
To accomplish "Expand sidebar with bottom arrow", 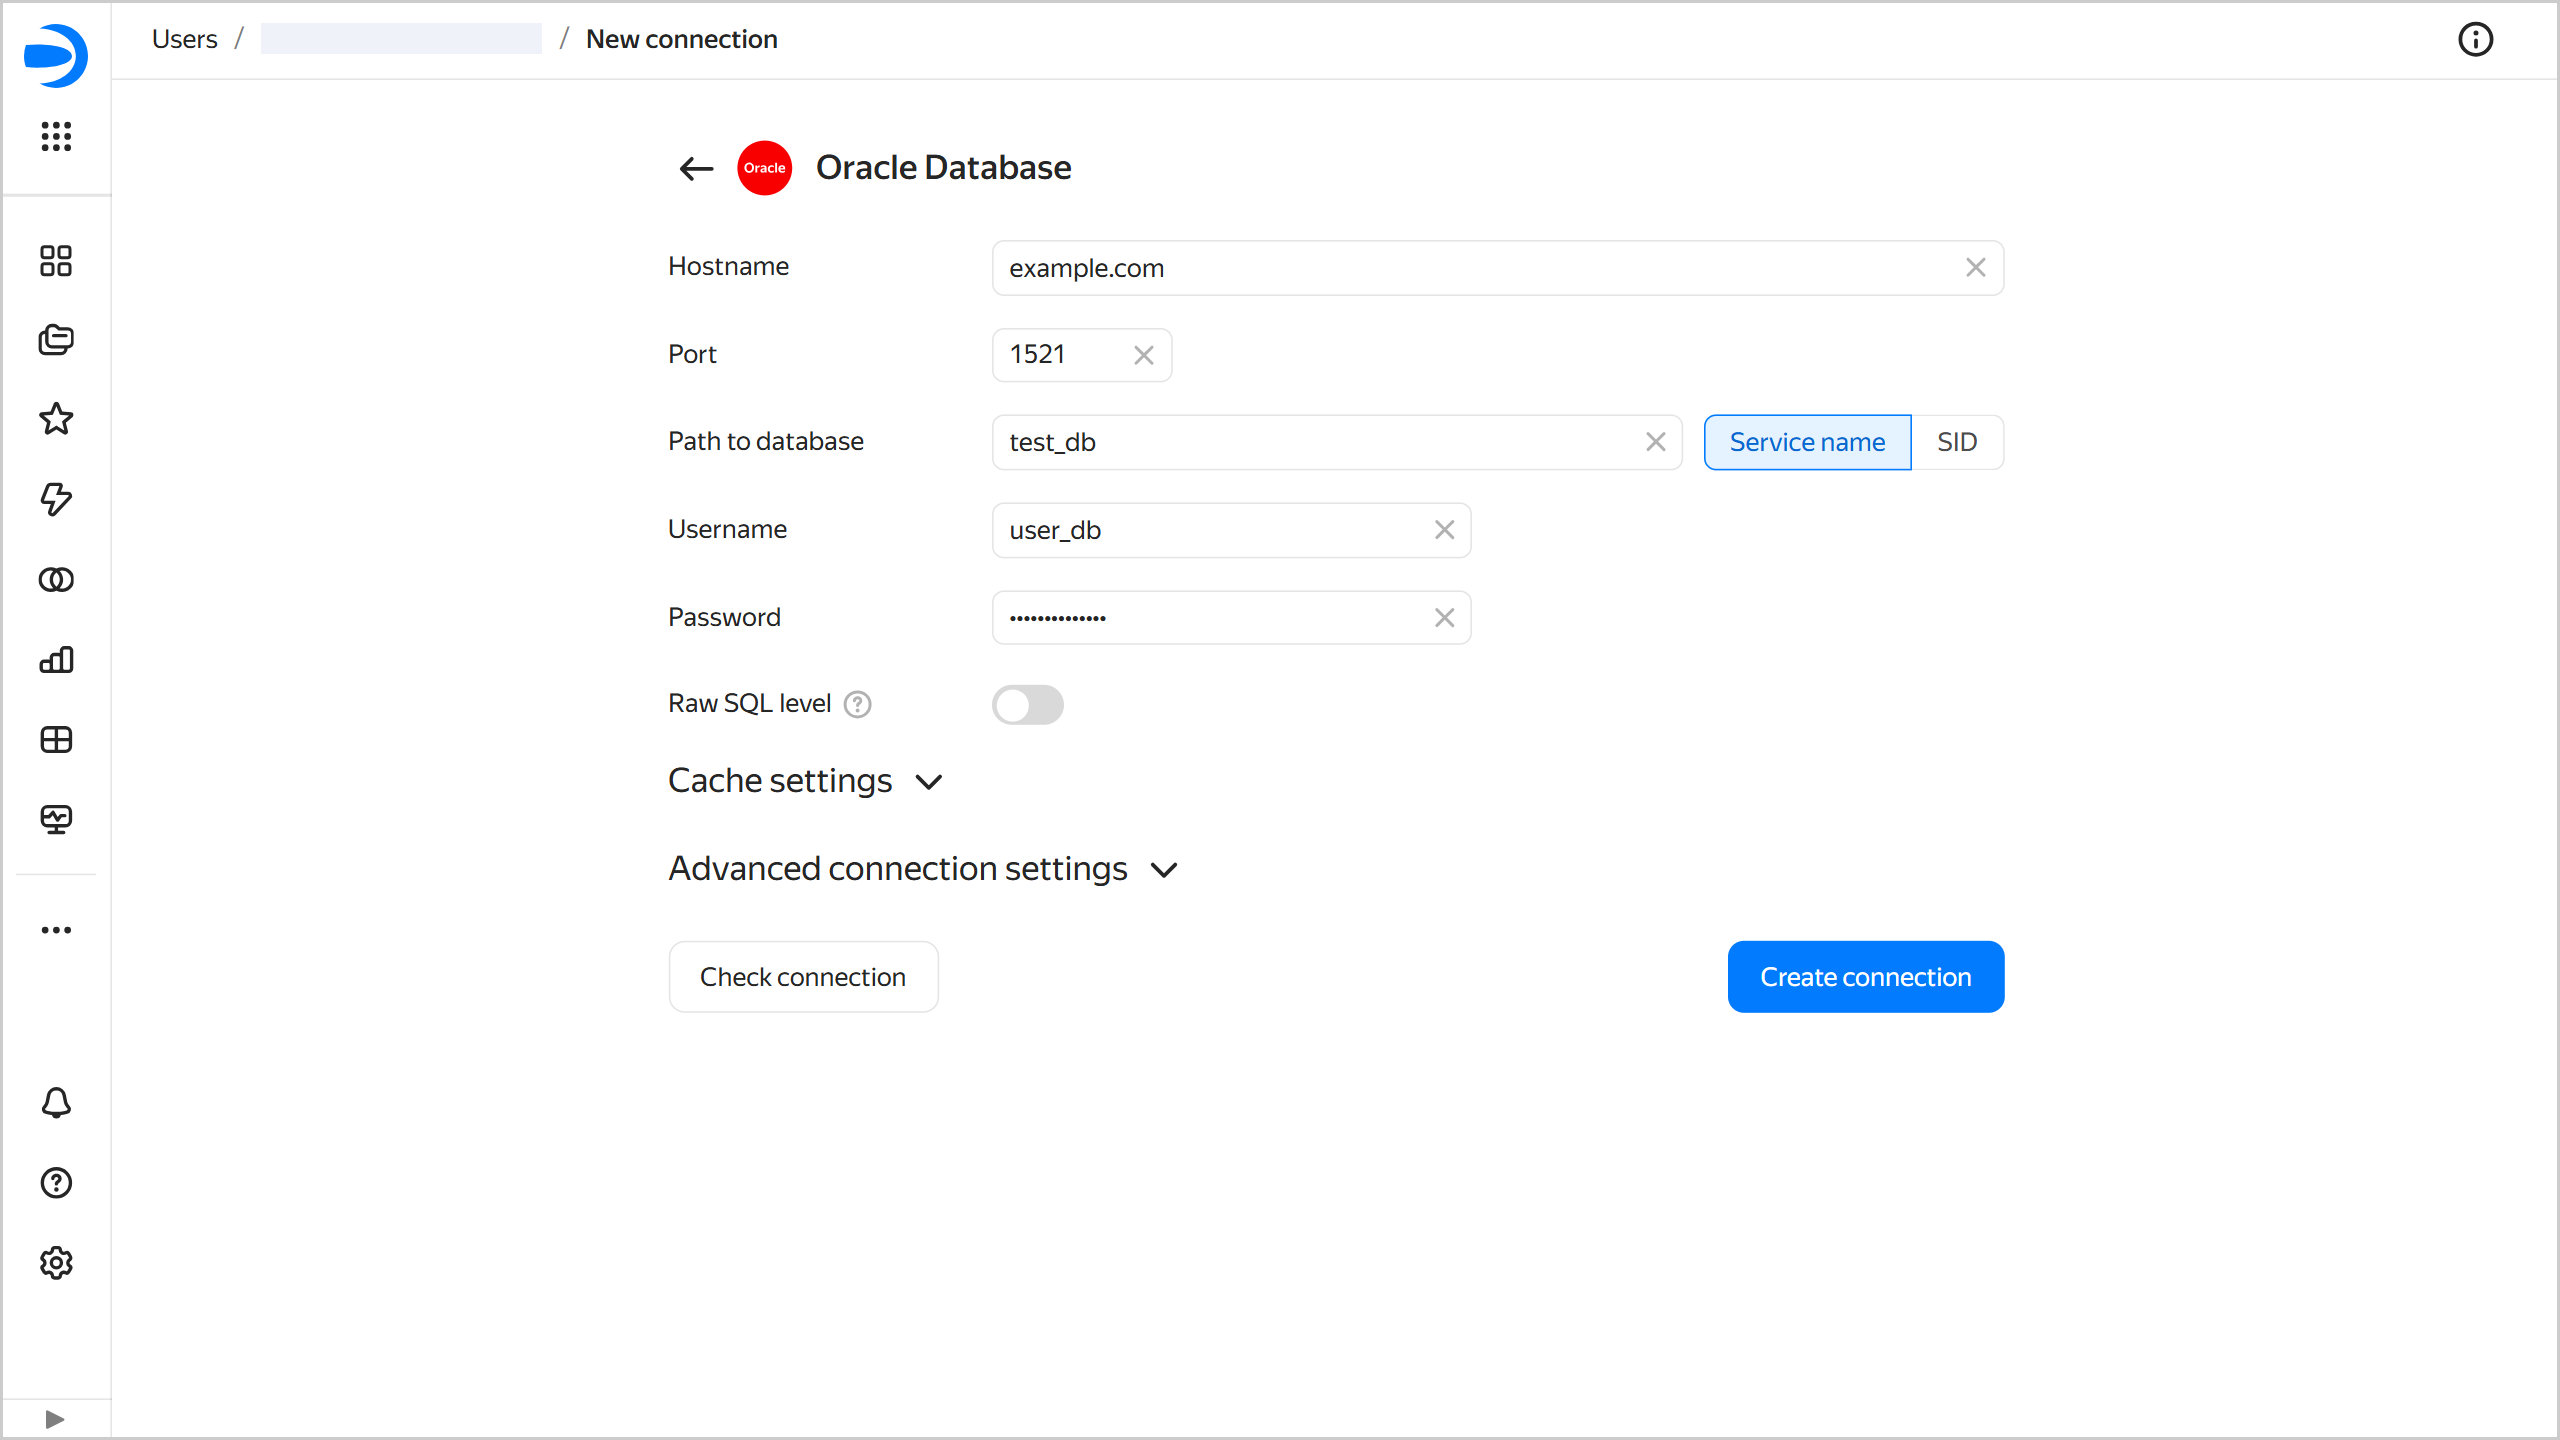I will pos(55,1419).
